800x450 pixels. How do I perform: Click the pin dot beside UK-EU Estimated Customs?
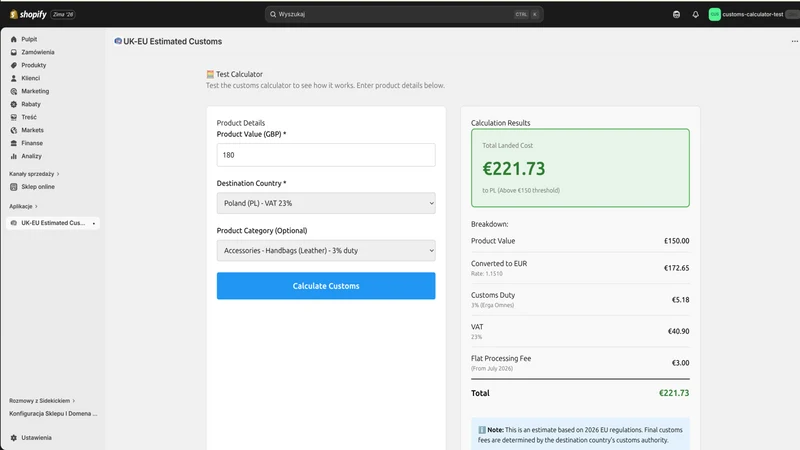click(94, 223)
